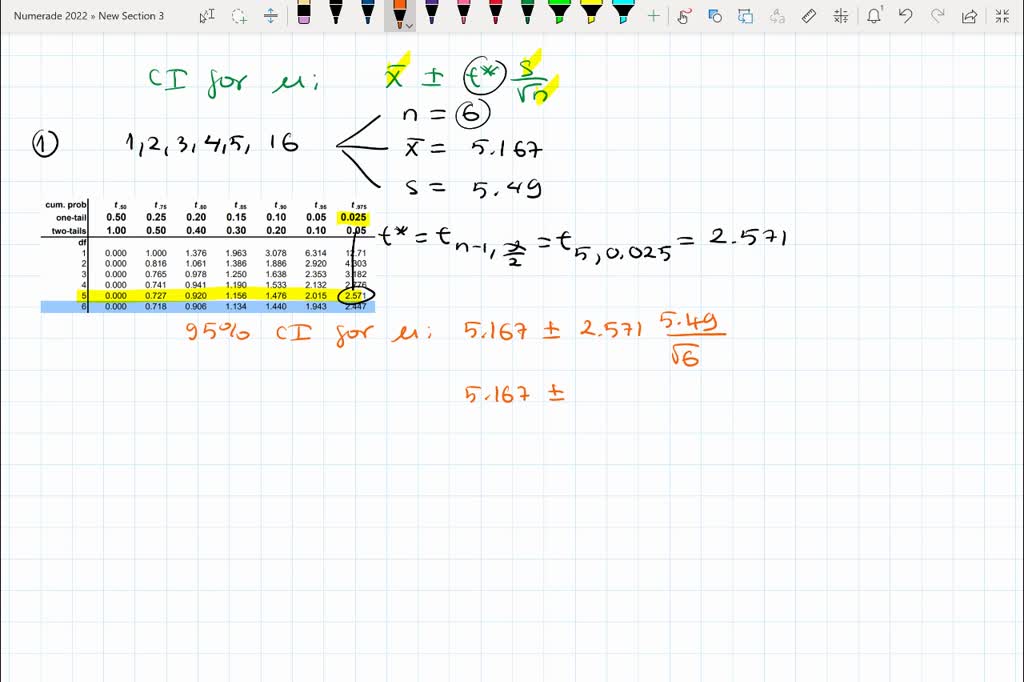Add a new pen with plus button
Screen dimensions: 1024x682
coord(653,16)
